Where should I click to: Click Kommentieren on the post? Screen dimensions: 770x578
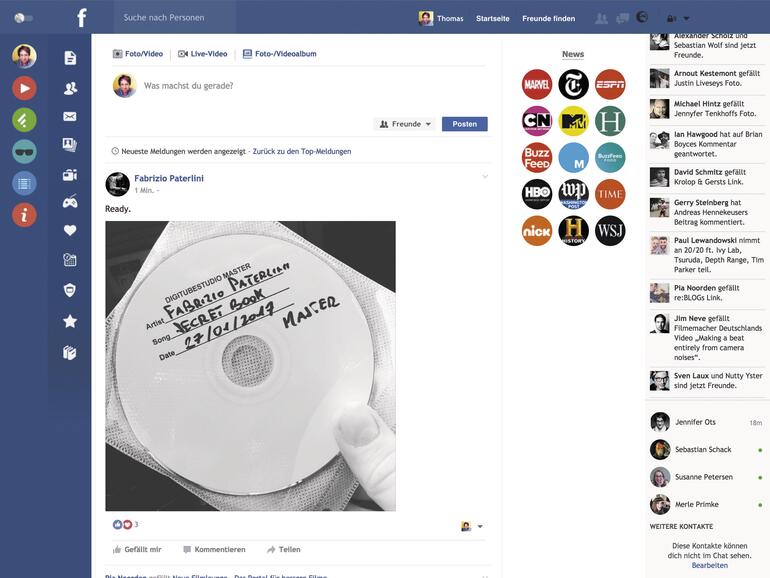click(x=214, y=550)
